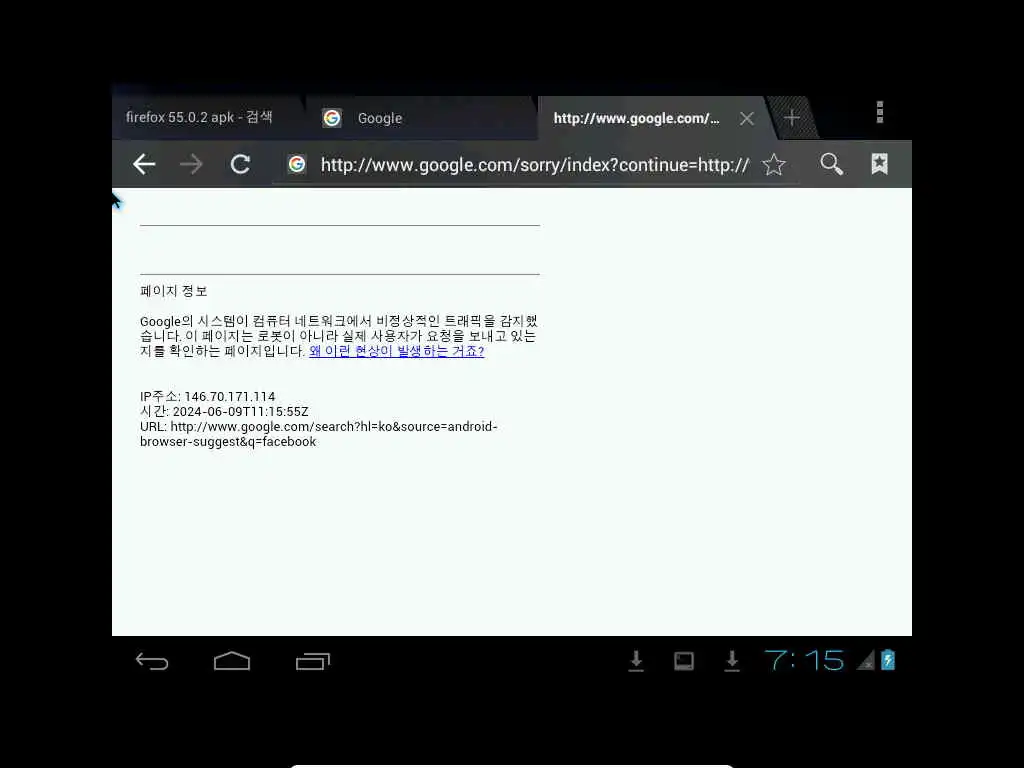The height and width of the screenshot is (768, 1024).
Task: Click the IP address 146.70.171.114 text
Action: (x=230, y=396)
